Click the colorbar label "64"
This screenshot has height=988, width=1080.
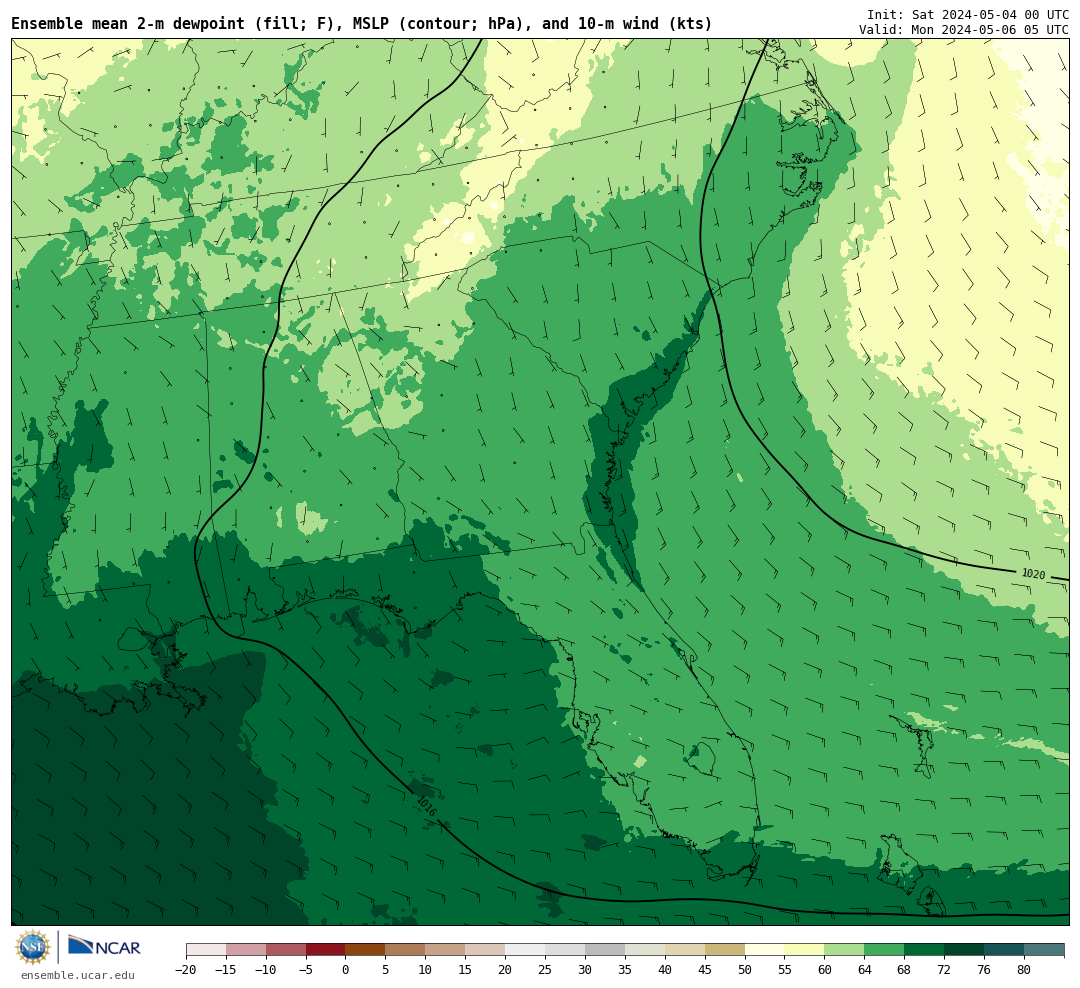tap(865, 970)
